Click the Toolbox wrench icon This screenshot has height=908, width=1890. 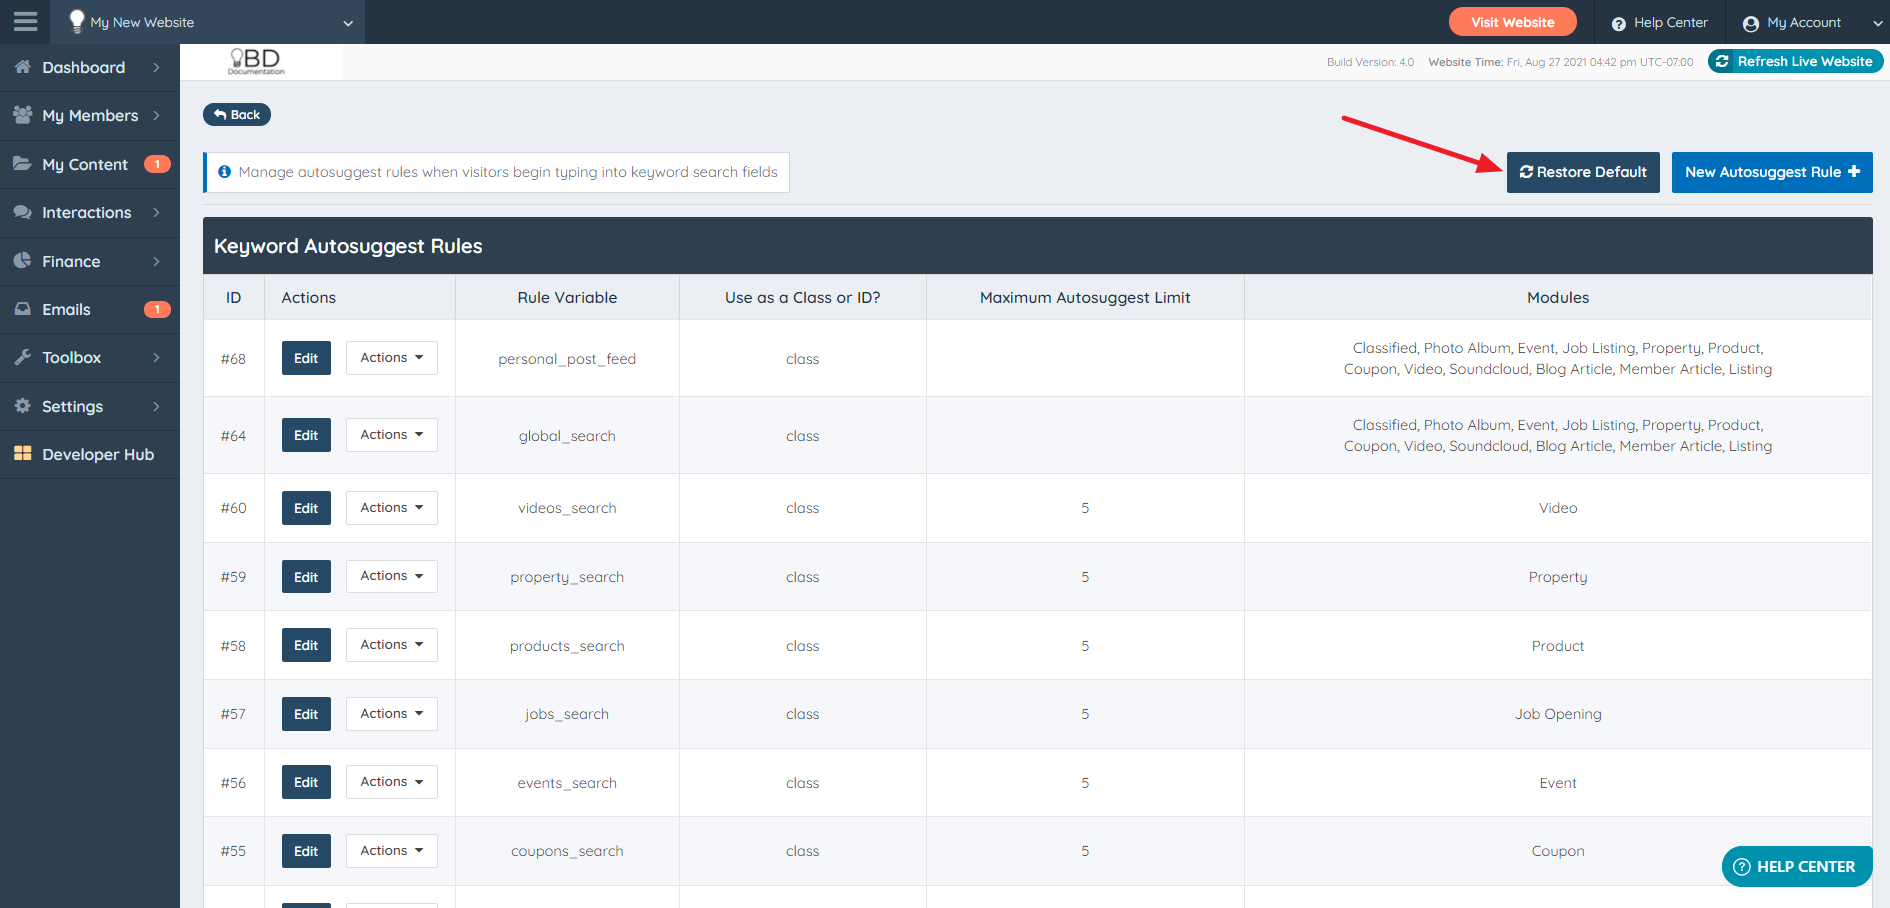[x=22, y=357]
